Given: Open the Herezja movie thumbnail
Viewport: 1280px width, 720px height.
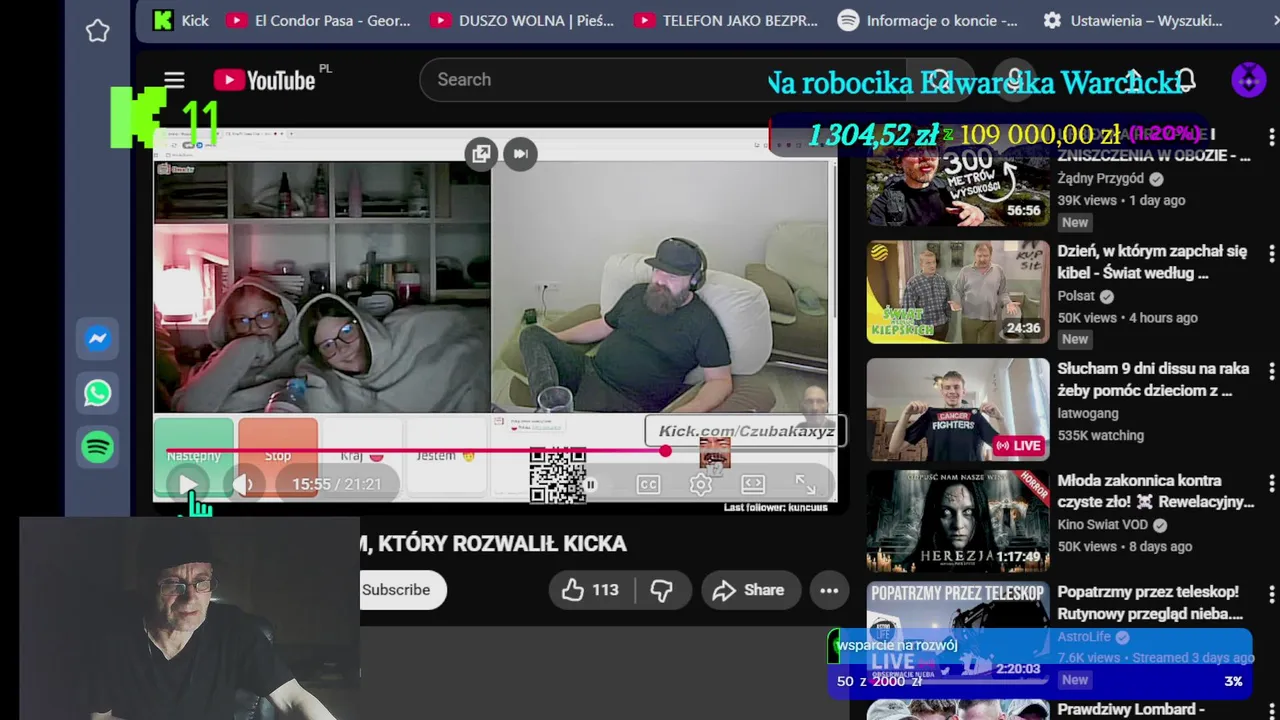Looking at the screenshot, I should point(958,522).
